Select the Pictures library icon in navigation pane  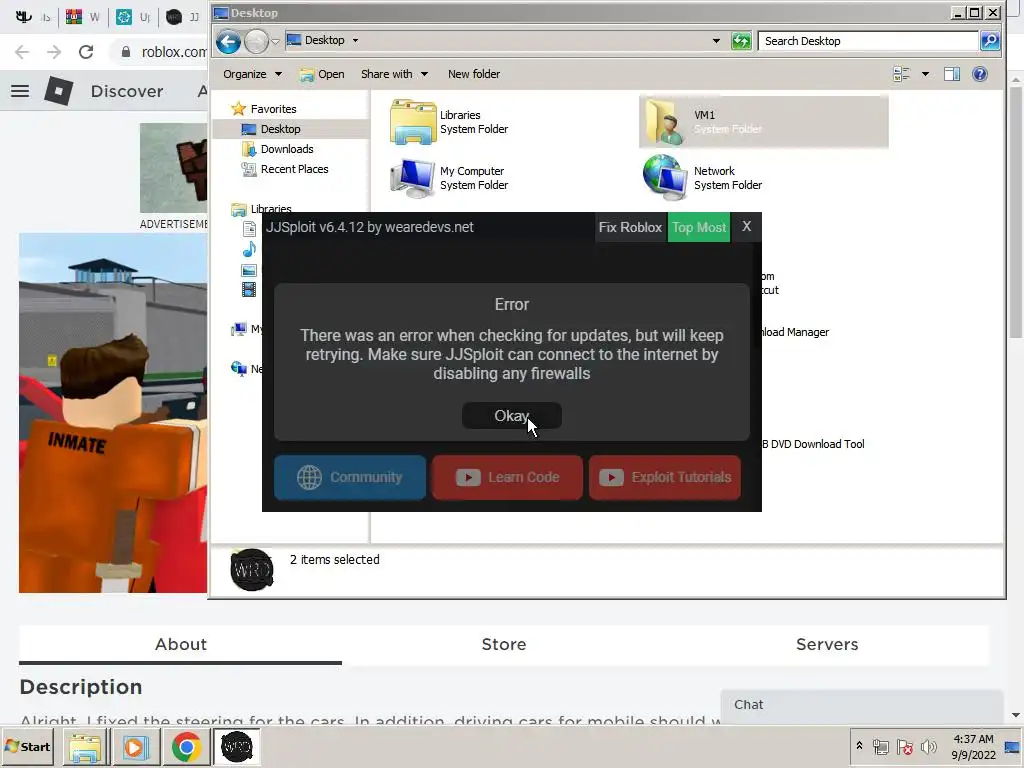[249, 270]
